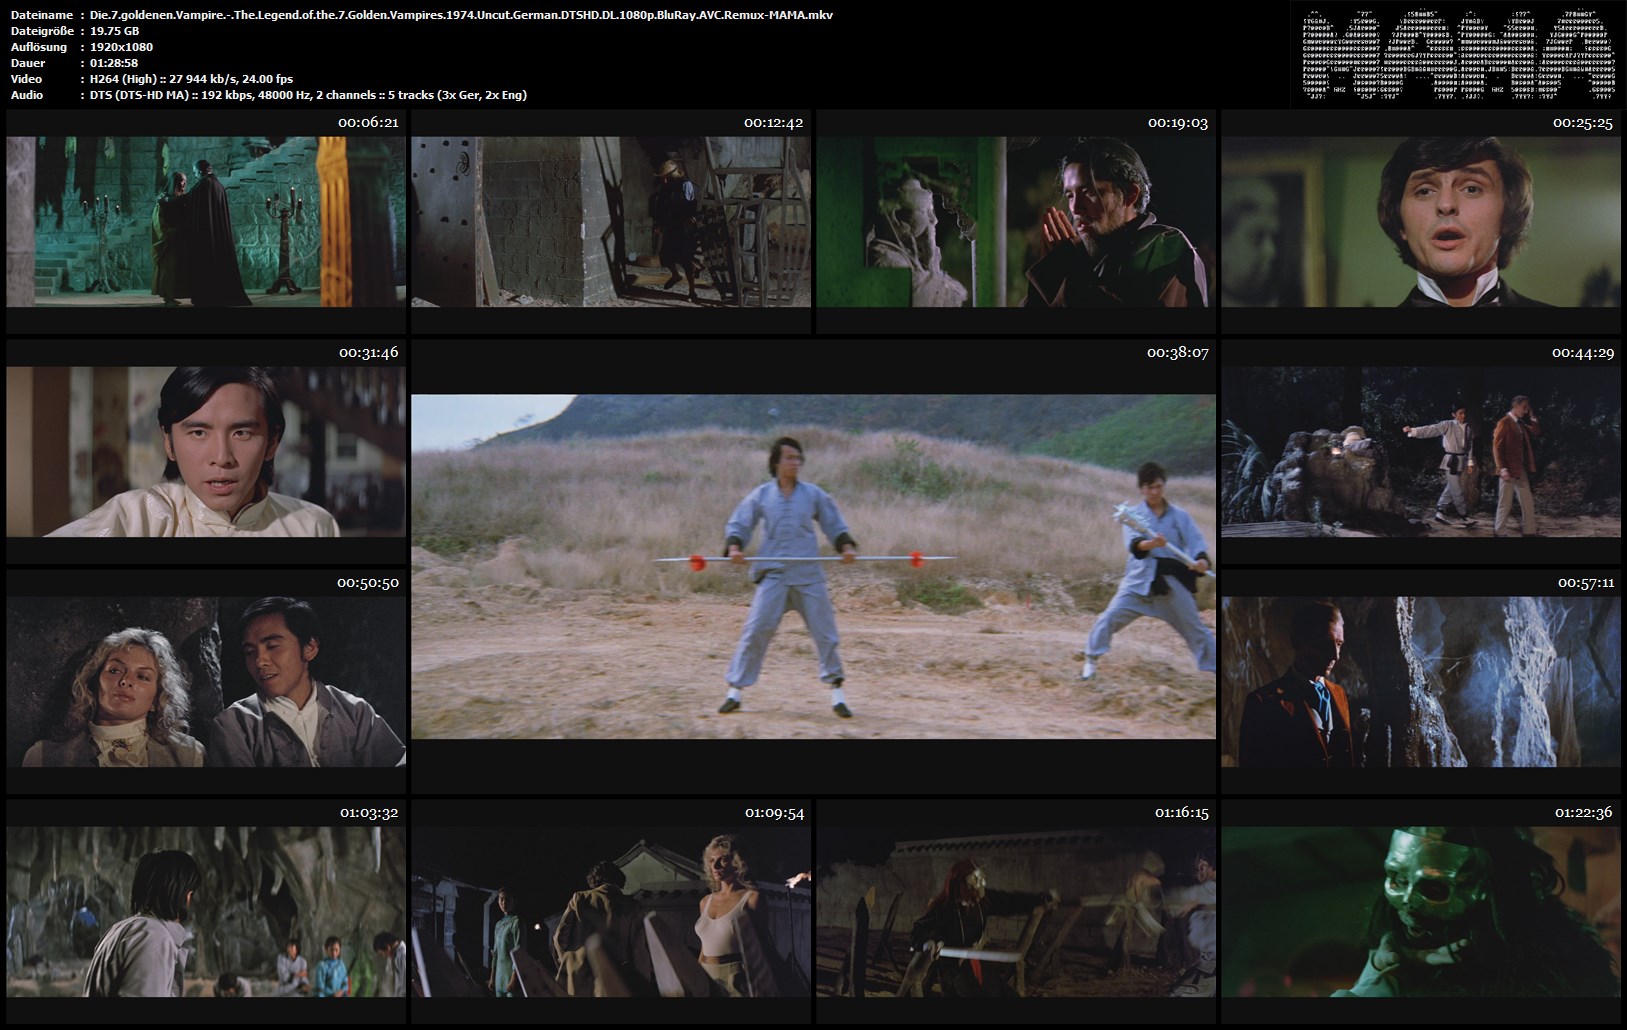1627x1030 pixels.
Task: Click the frame thumbnail at 01:16:15
Action: (x=1016, y=912)
